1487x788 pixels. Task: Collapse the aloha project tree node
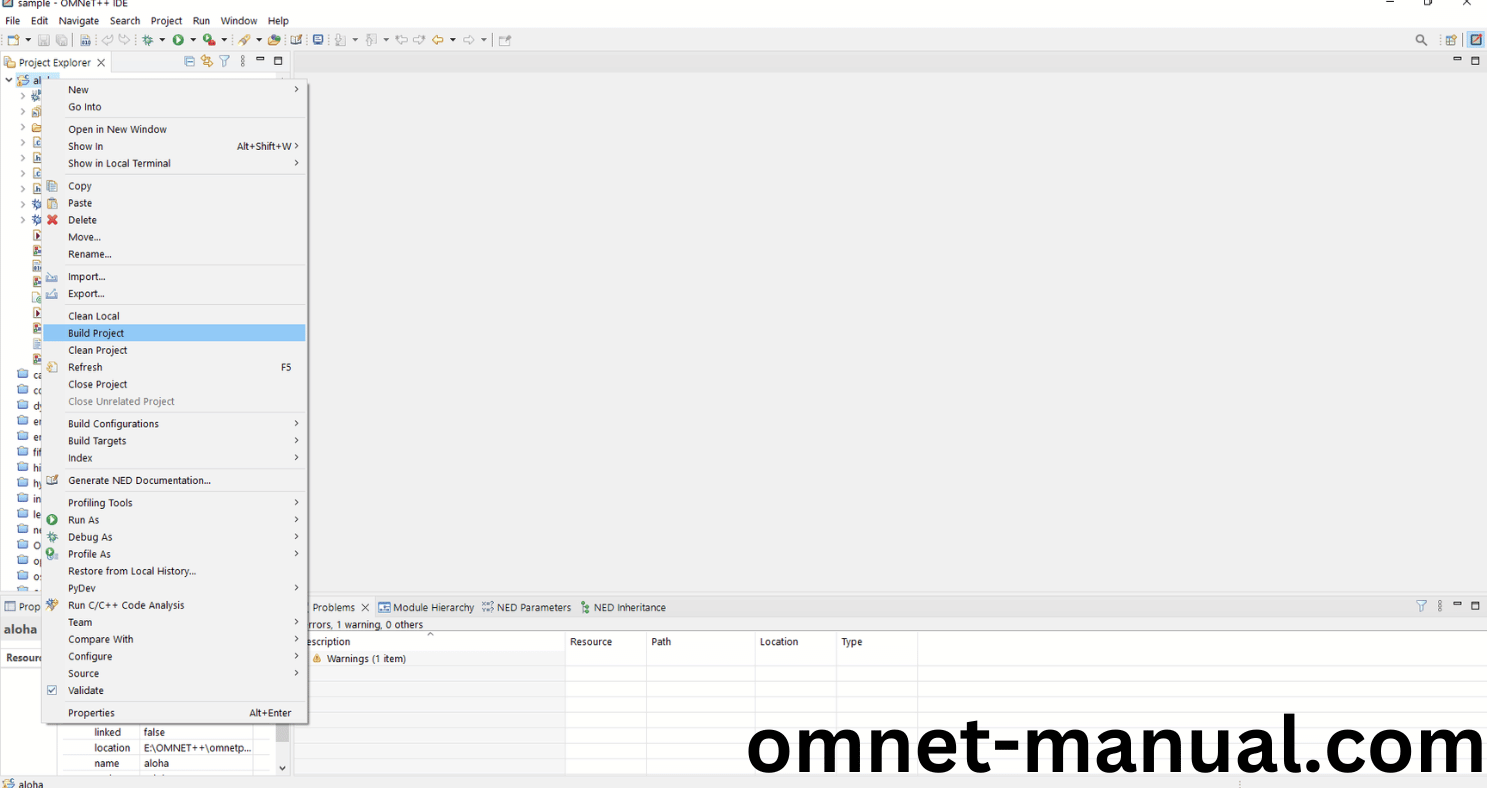pyautogui.click(x=9, y=80)
